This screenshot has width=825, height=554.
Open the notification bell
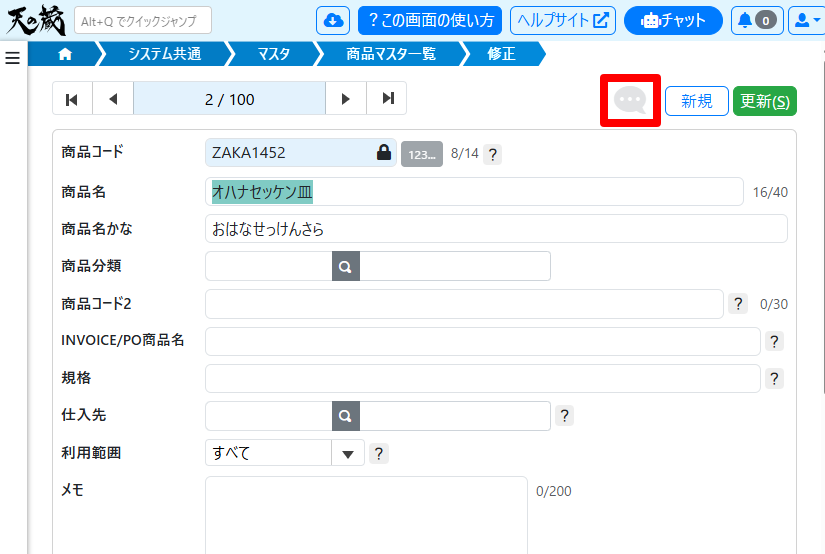tap(756, 20)
